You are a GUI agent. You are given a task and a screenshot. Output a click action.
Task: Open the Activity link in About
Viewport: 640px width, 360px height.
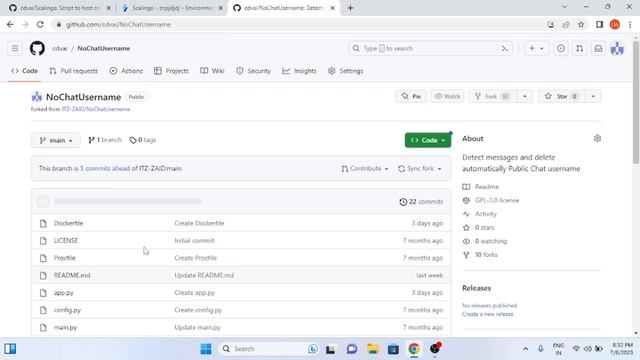(486, 214)
